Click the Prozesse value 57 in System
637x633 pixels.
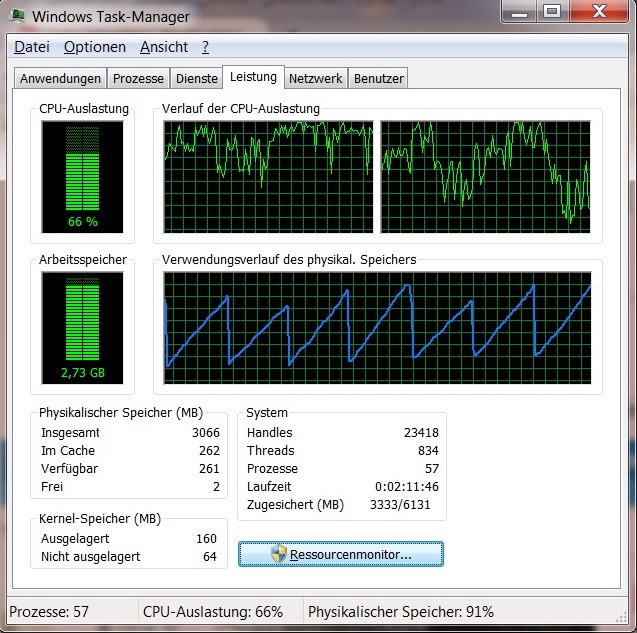[432, 468]
